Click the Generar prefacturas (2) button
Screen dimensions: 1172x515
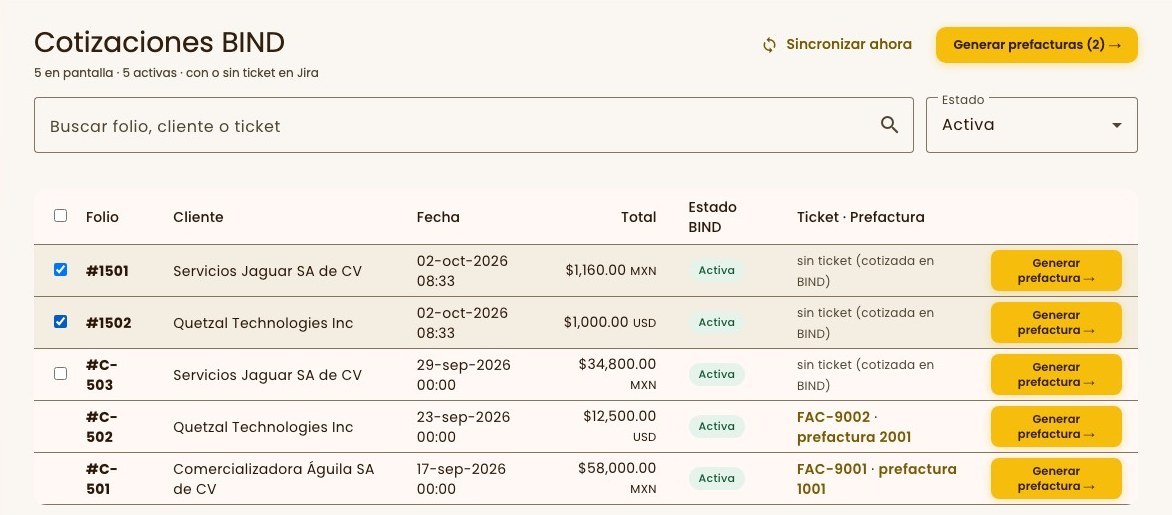click(1037, 45)
